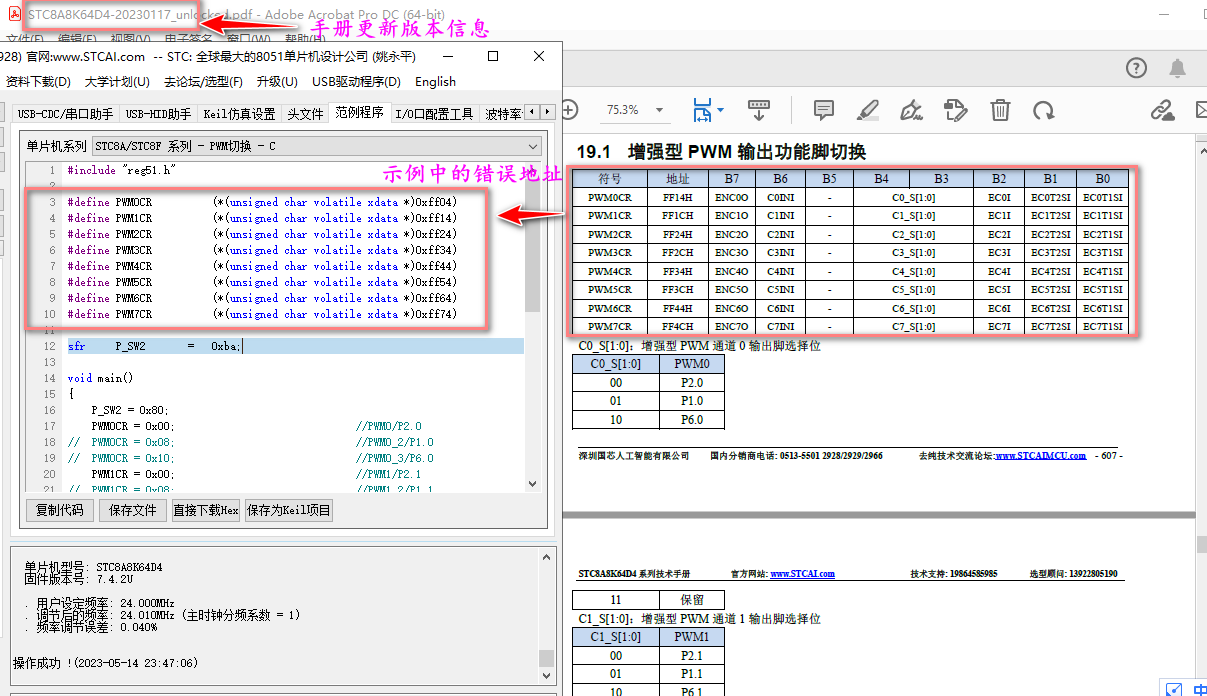Click the trash delete icon in Acrobat
The width and height of the screenshot is (1207, 696).
click(x=1000, y=110)
